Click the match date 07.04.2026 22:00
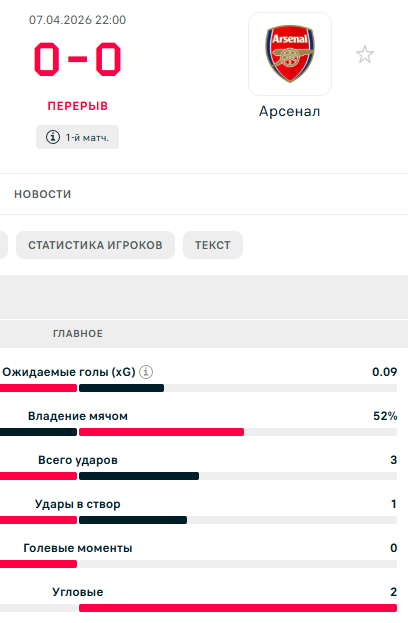The height and width of the screenshot is (623, 408). (x=77, y=20)
